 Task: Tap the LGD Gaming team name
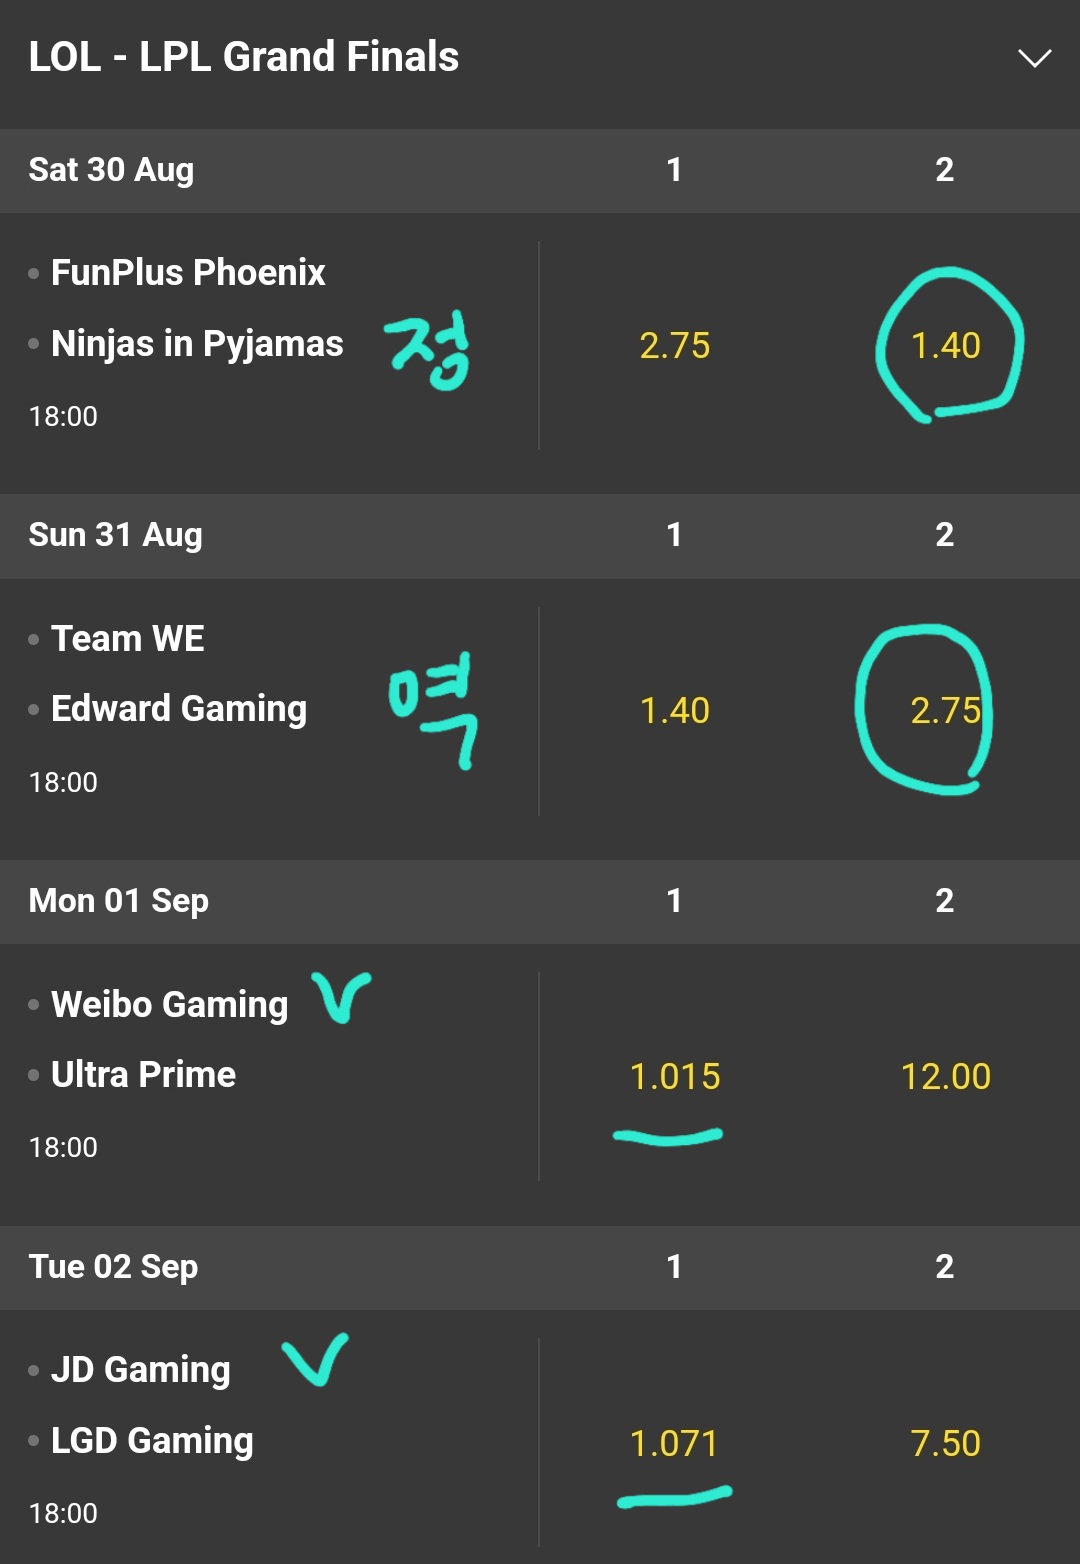tap(152, 1441)
